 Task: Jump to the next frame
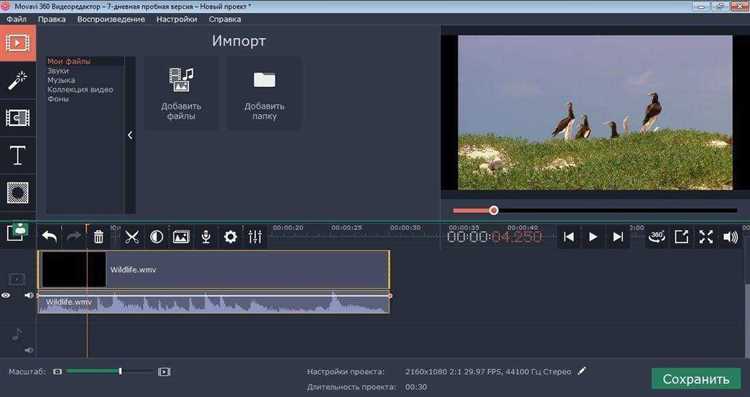pos(618,237)
